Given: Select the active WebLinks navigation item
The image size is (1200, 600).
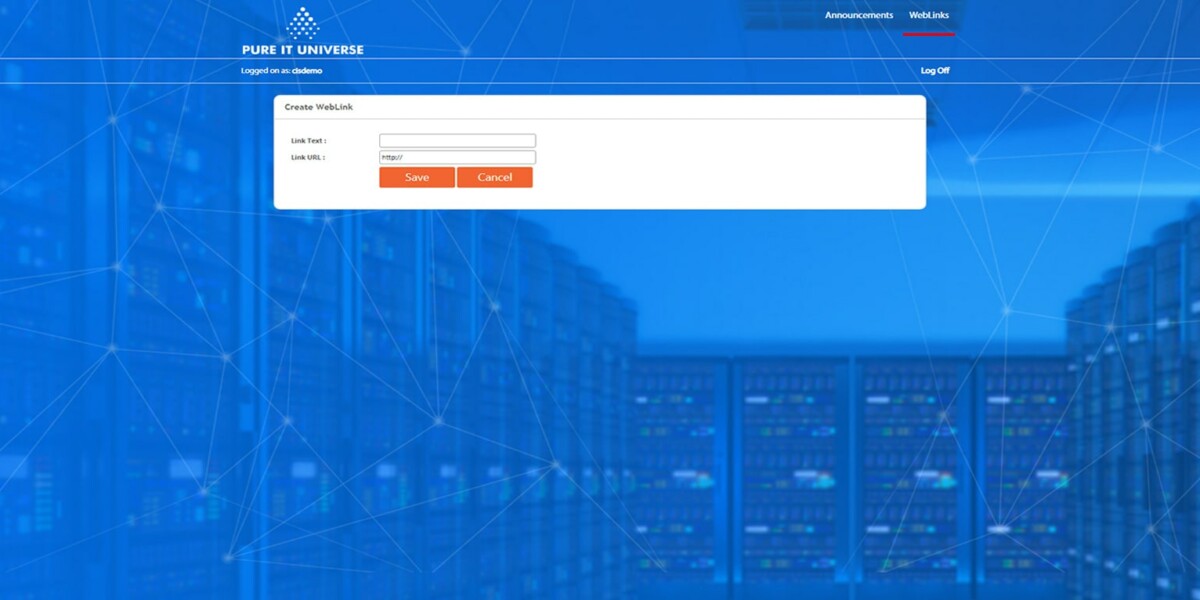Looking at the screenshot, I should 930,15.
